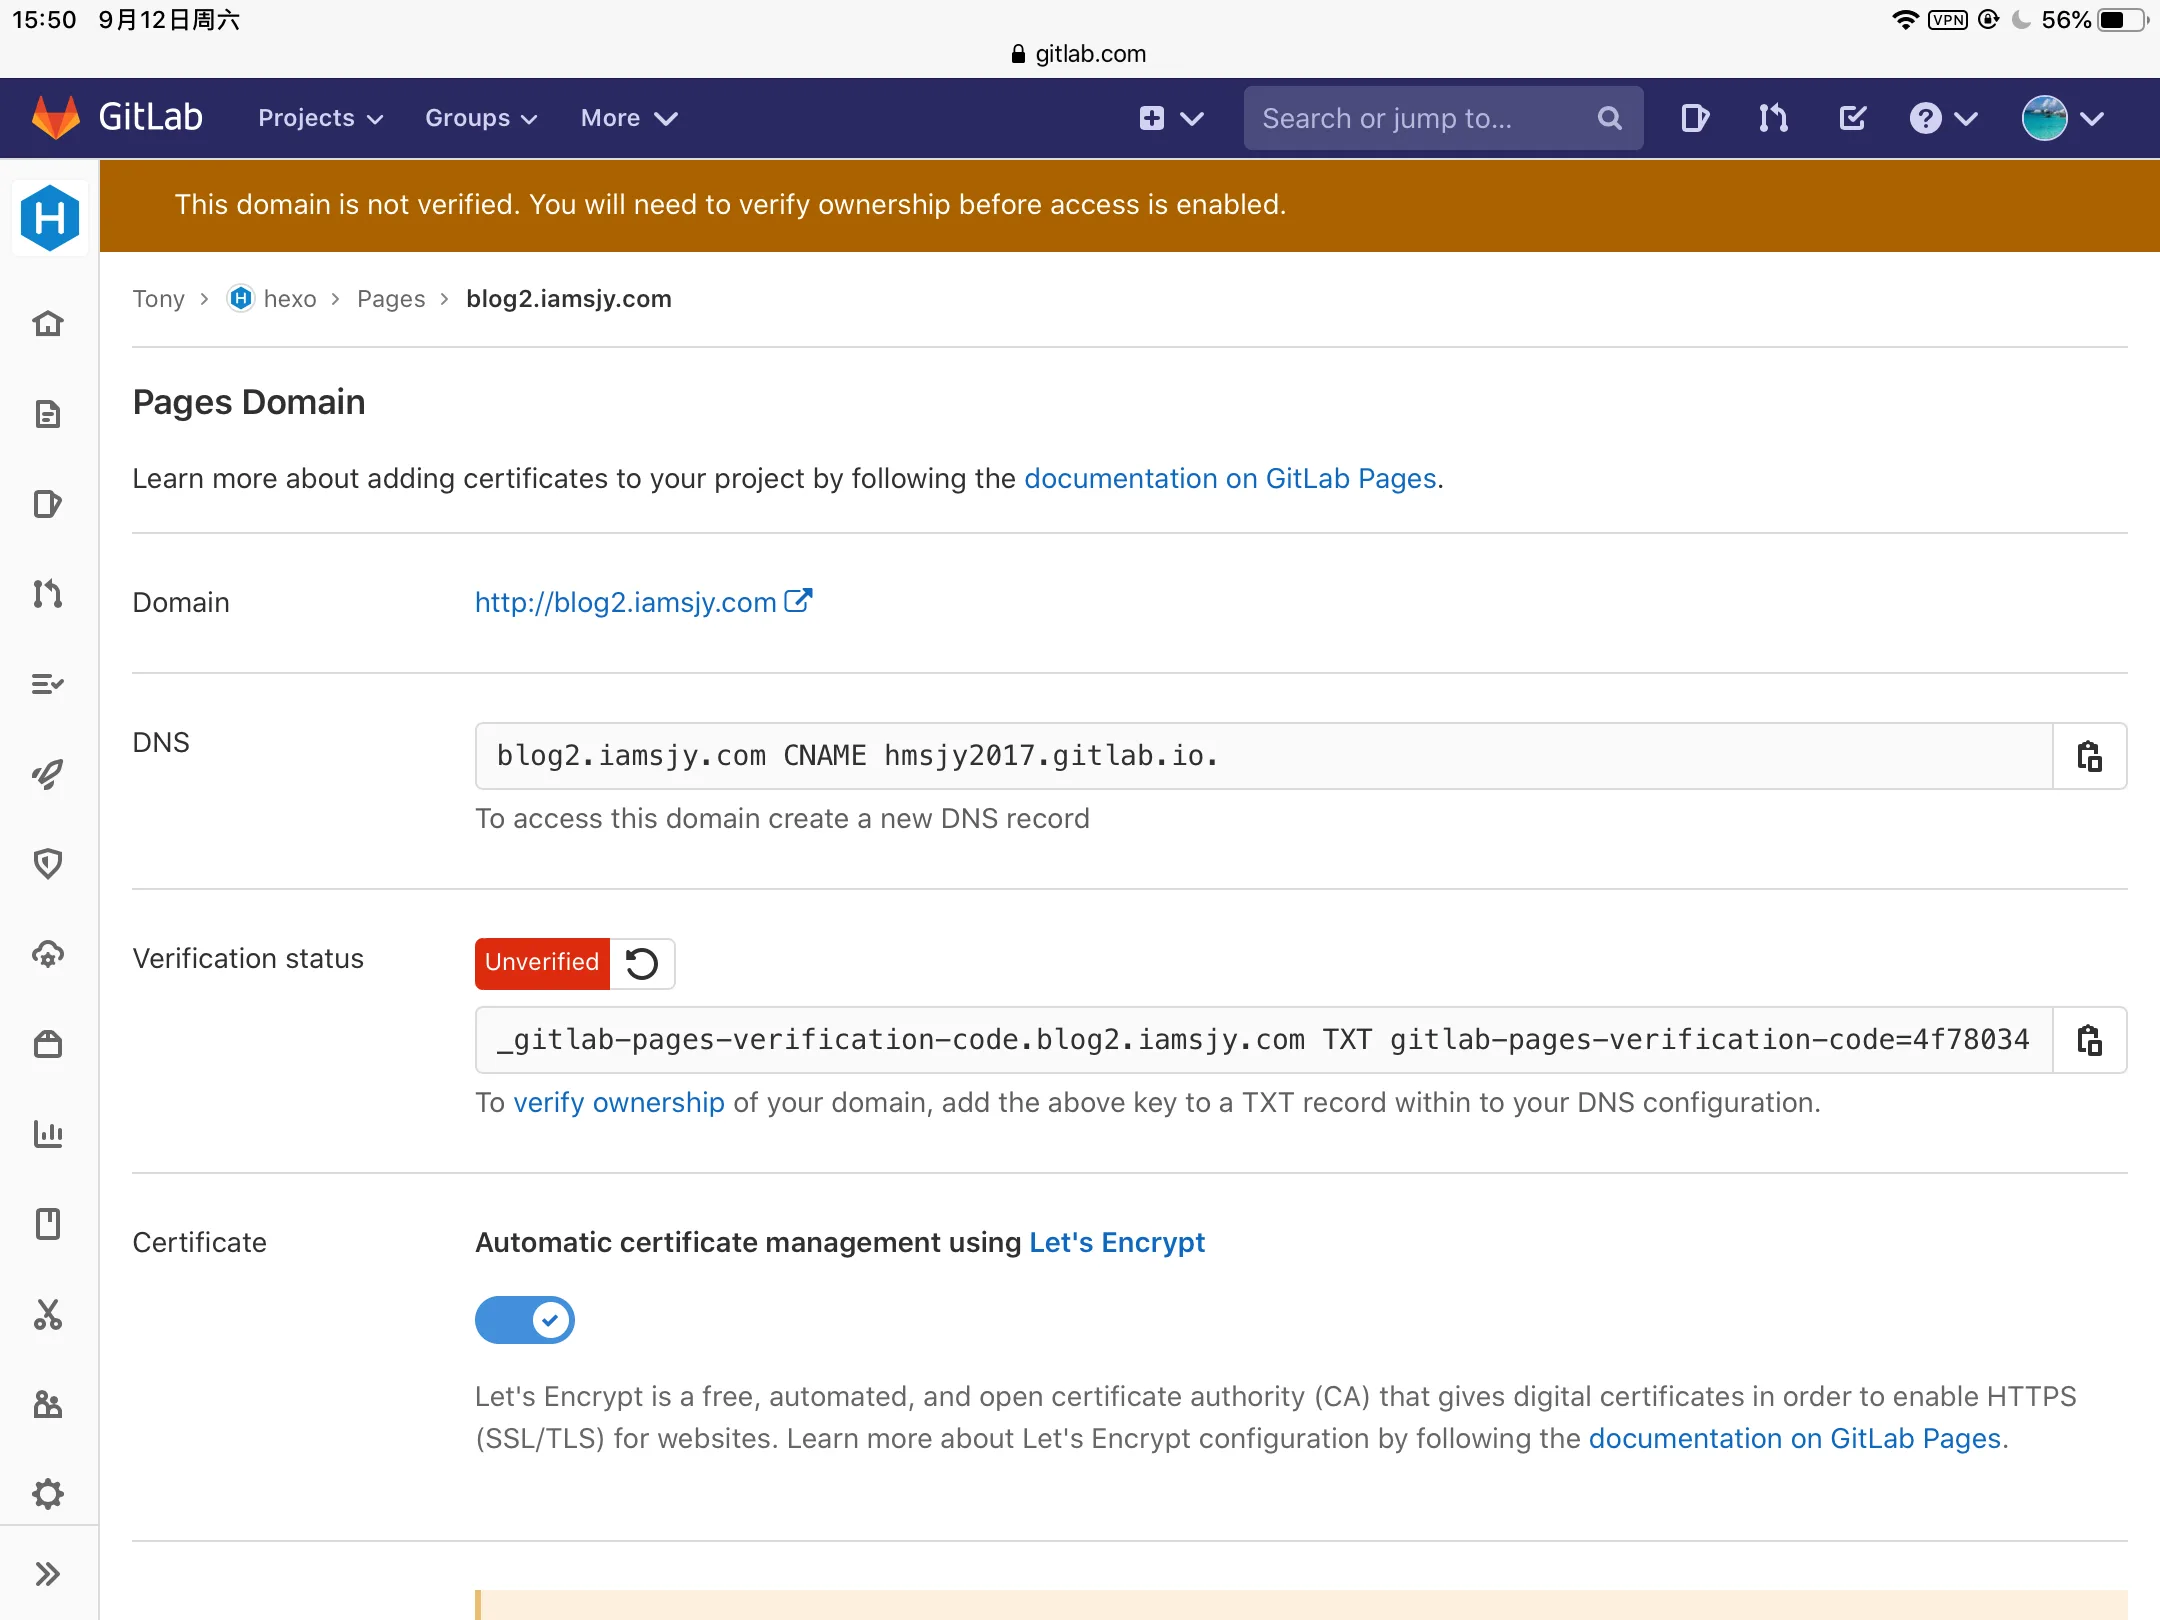Retry domain verification with the refresh icon
The width and height of the screenshot is (2160, 1620).
[x=642, y=963]
